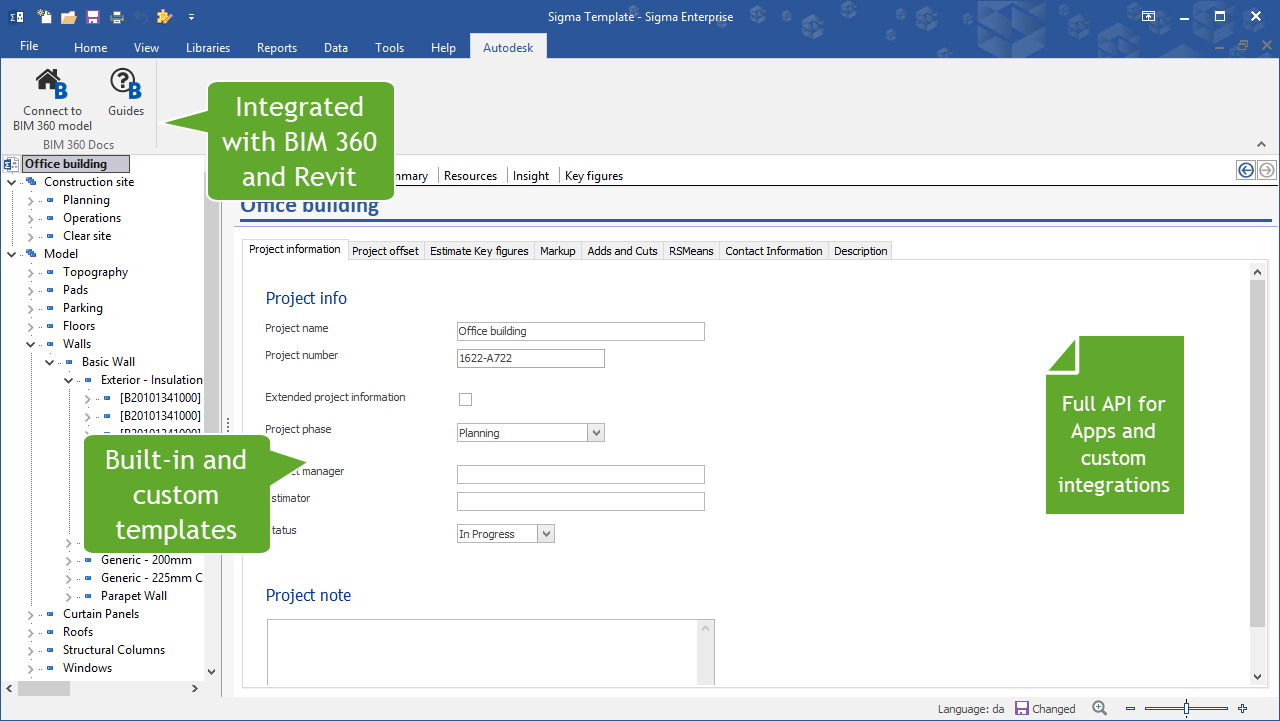Screen dimensions: 1280x721
Task: Expand the Planning tree node
Action: coord(30,200)
